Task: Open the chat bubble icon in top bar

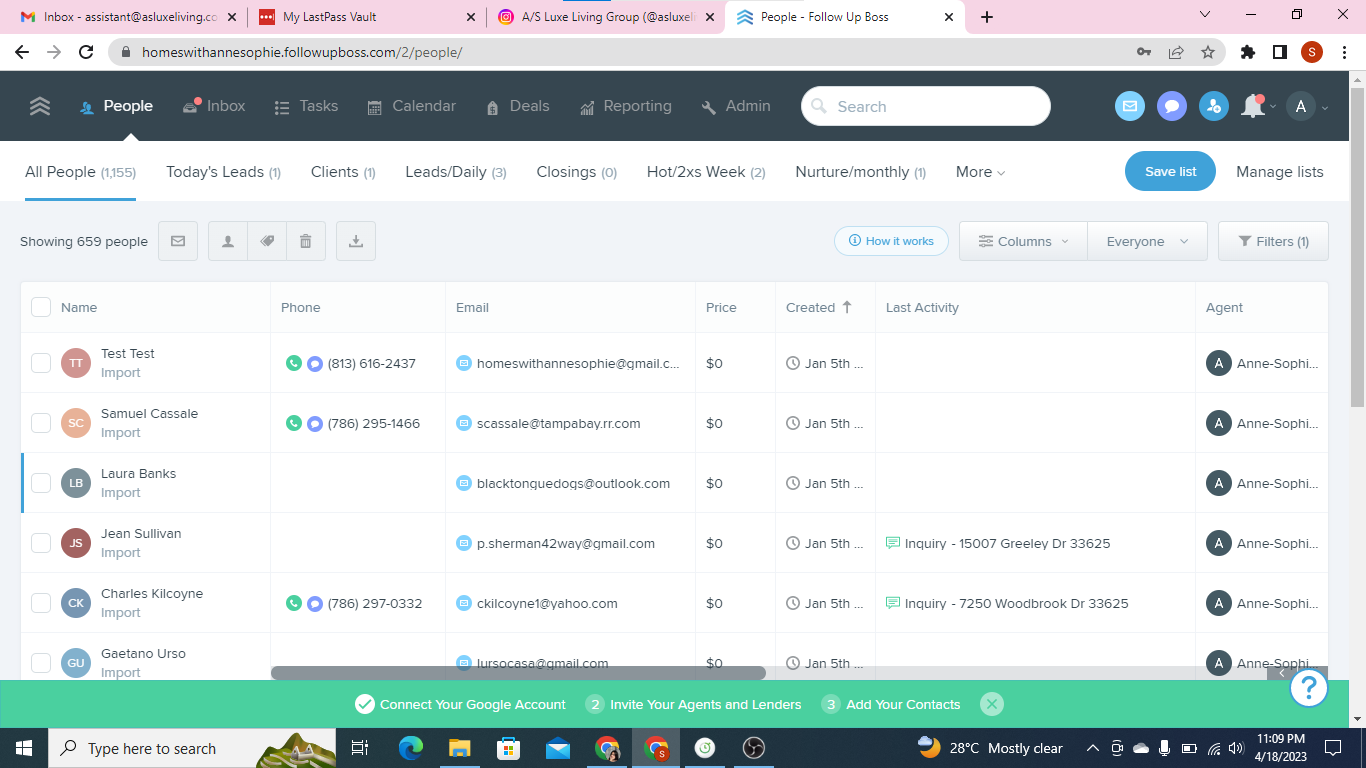Action: [1172, 106]
